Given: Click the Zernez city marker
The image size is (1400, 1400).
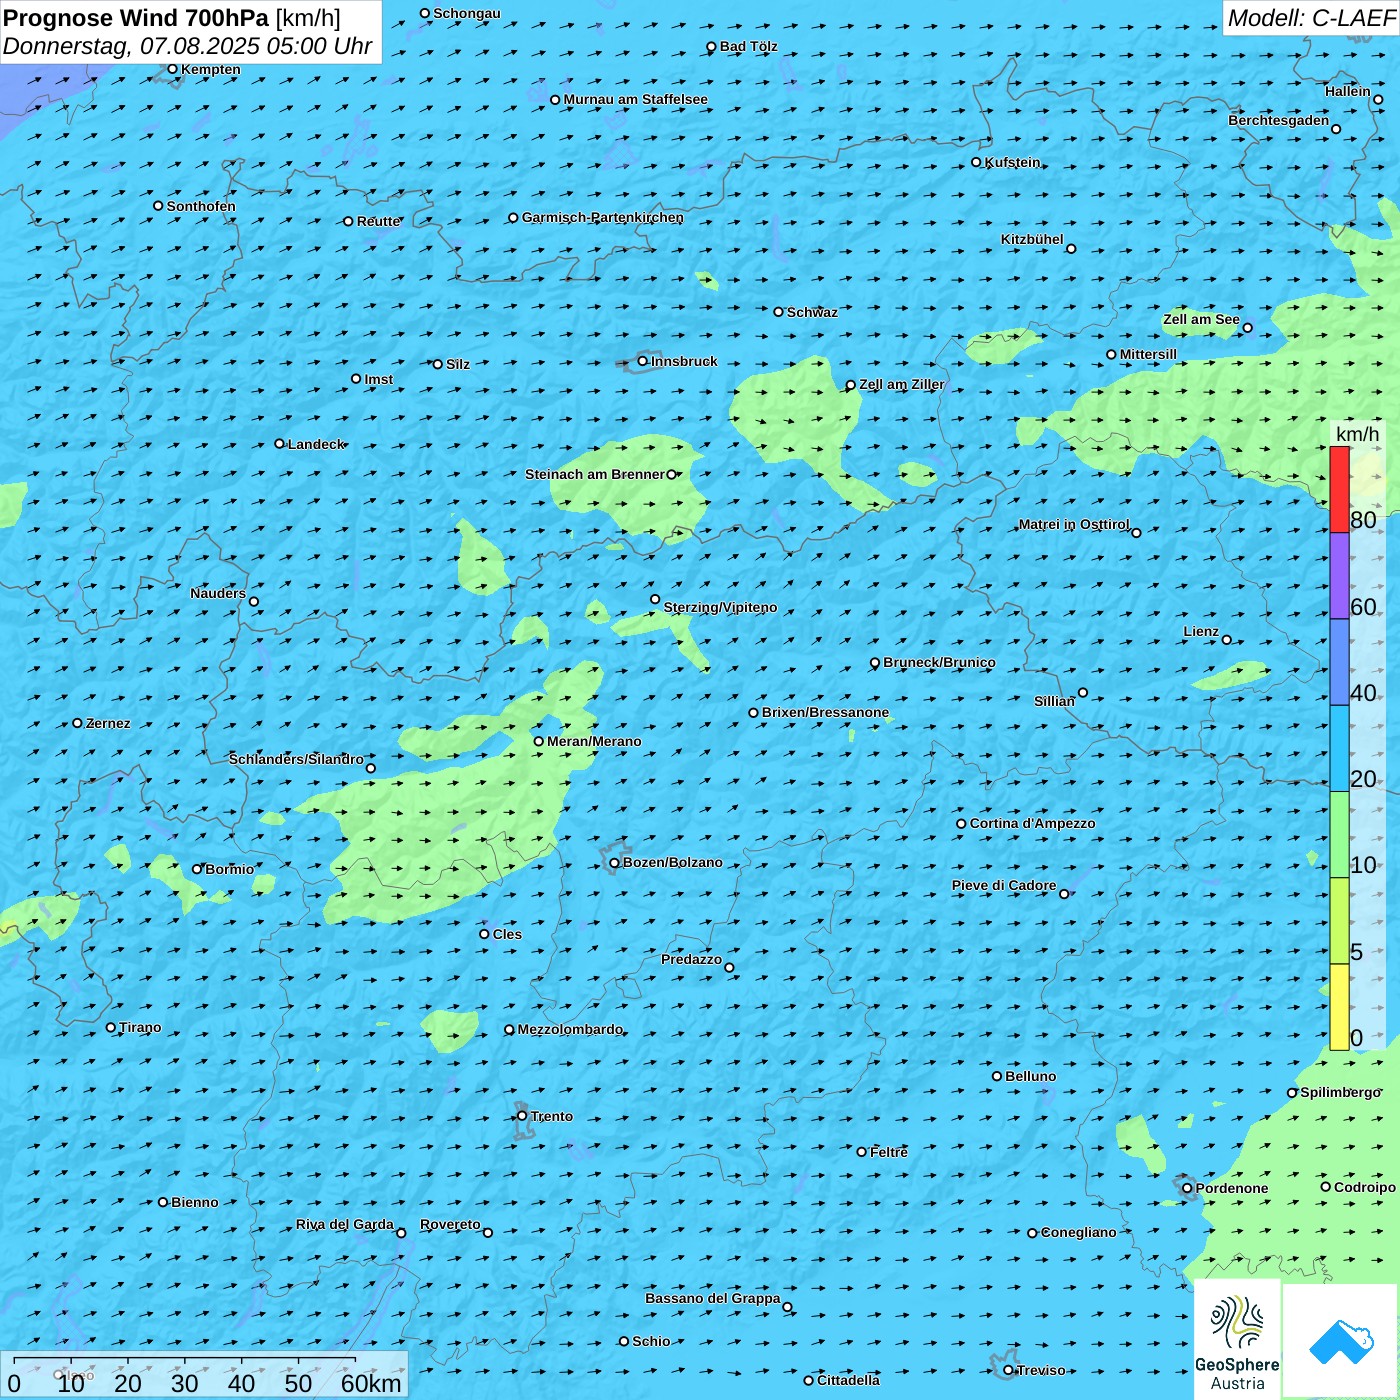Looking at the screenshot, I should [x=77, y=723].
